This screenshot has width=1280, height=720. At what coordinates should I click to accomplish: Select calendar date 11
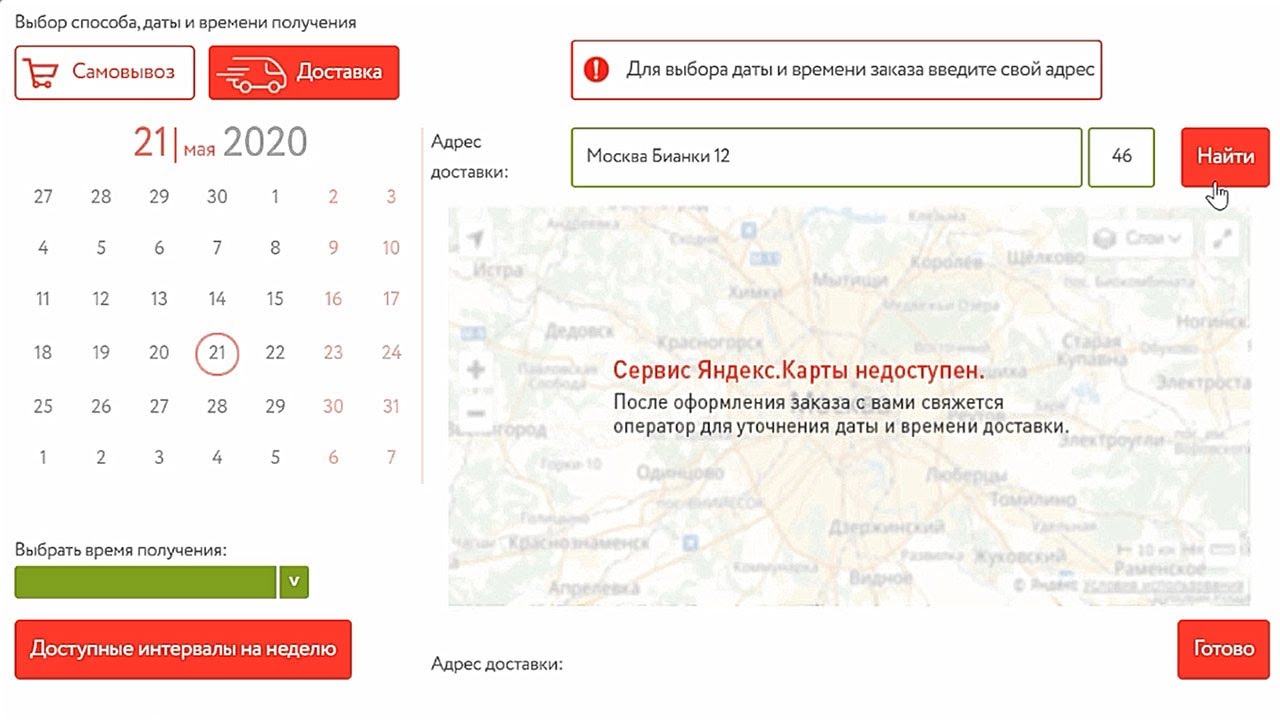(43, 299)
